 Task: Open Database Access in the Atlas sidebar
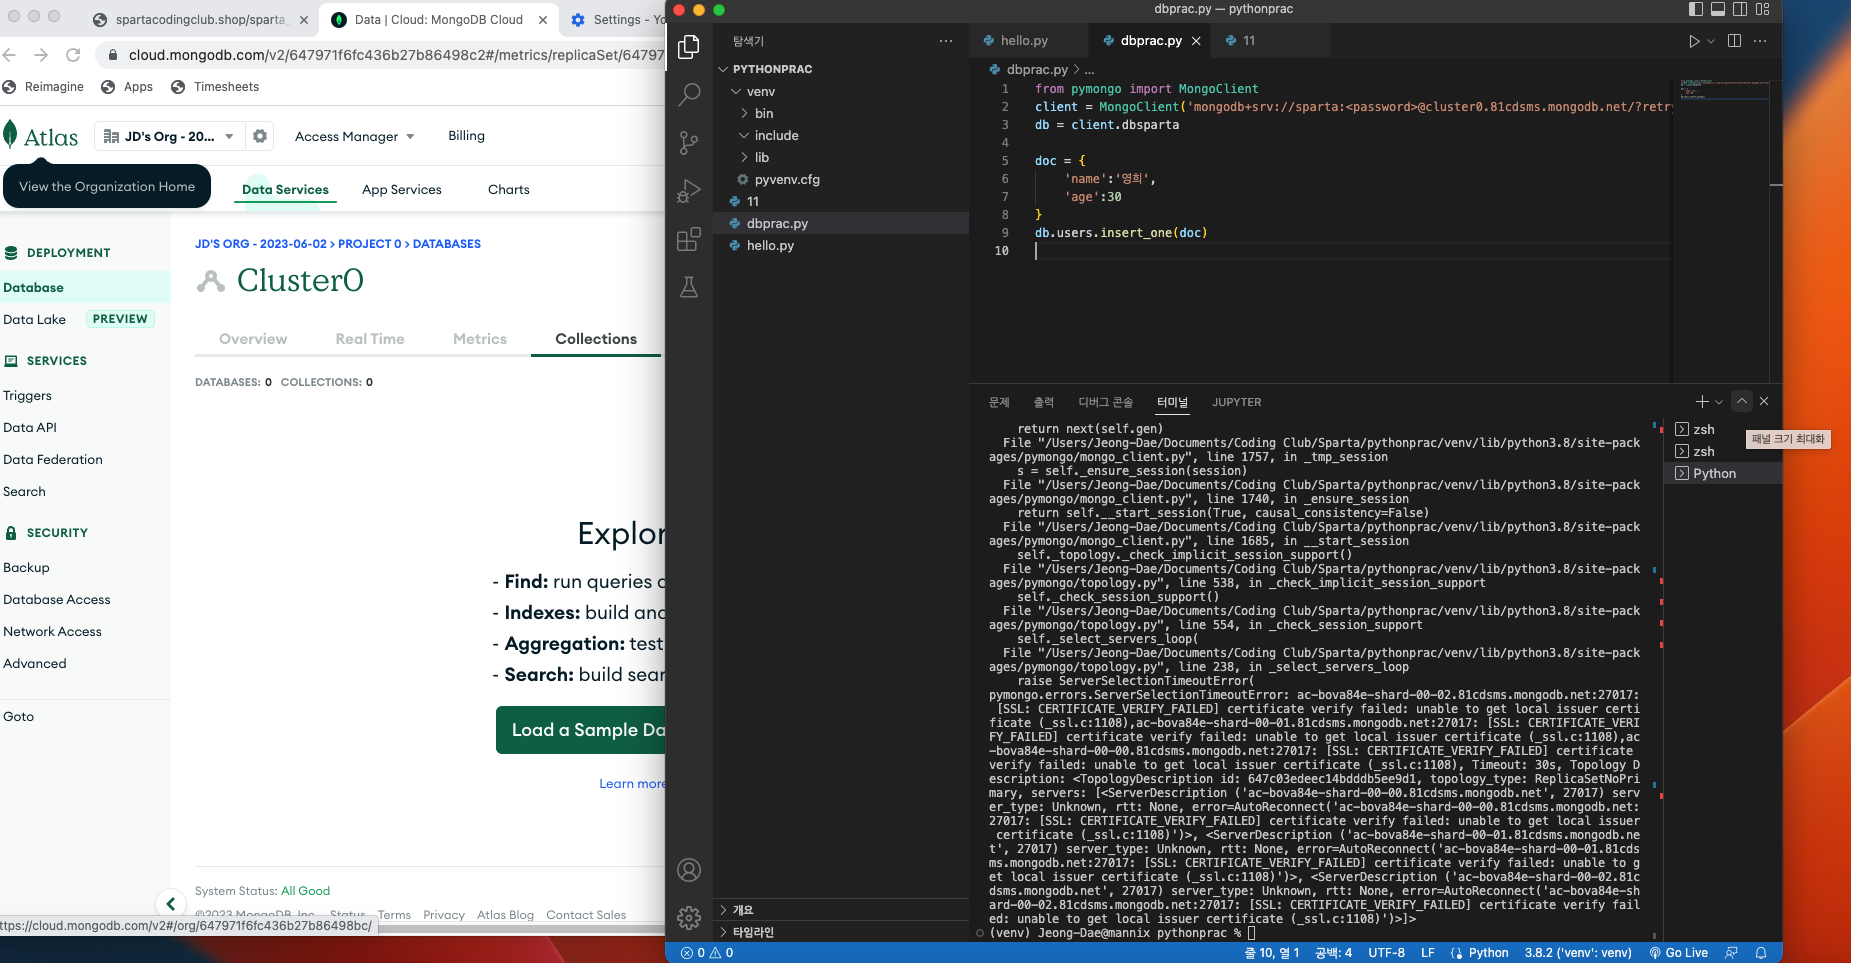[x=57, y=599]
